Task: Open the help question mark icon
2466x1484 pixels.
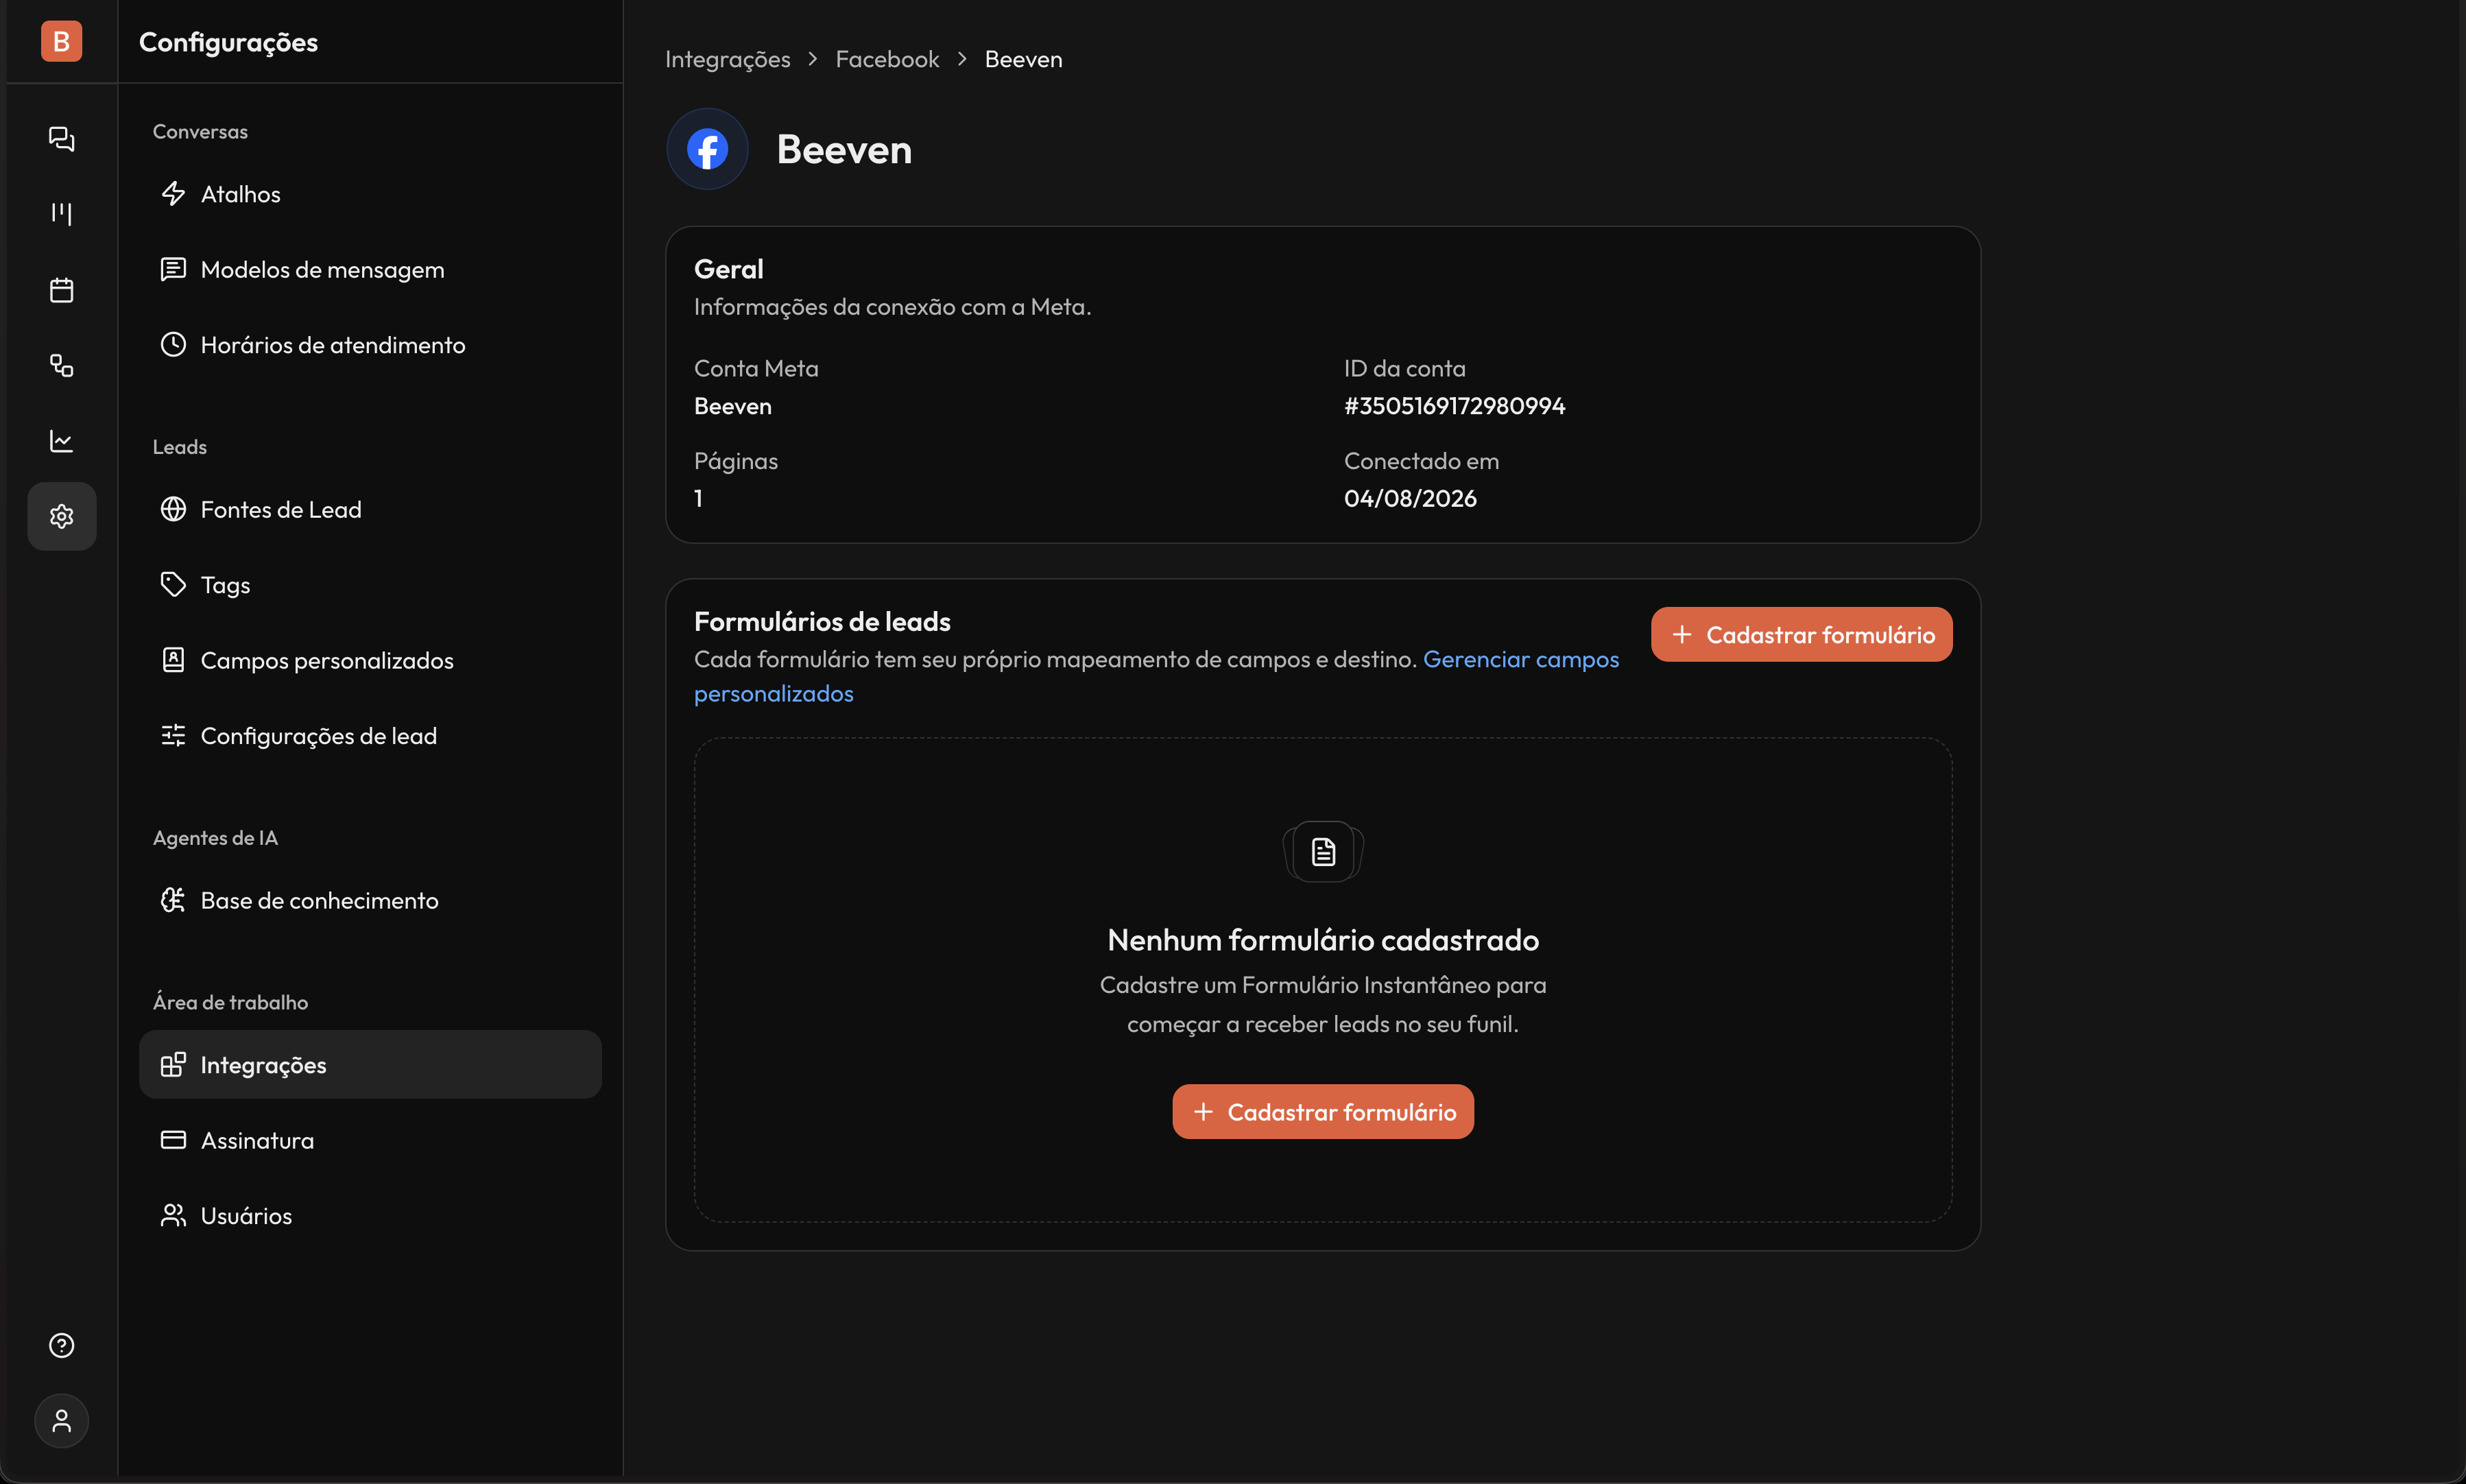Action: 61,1345
